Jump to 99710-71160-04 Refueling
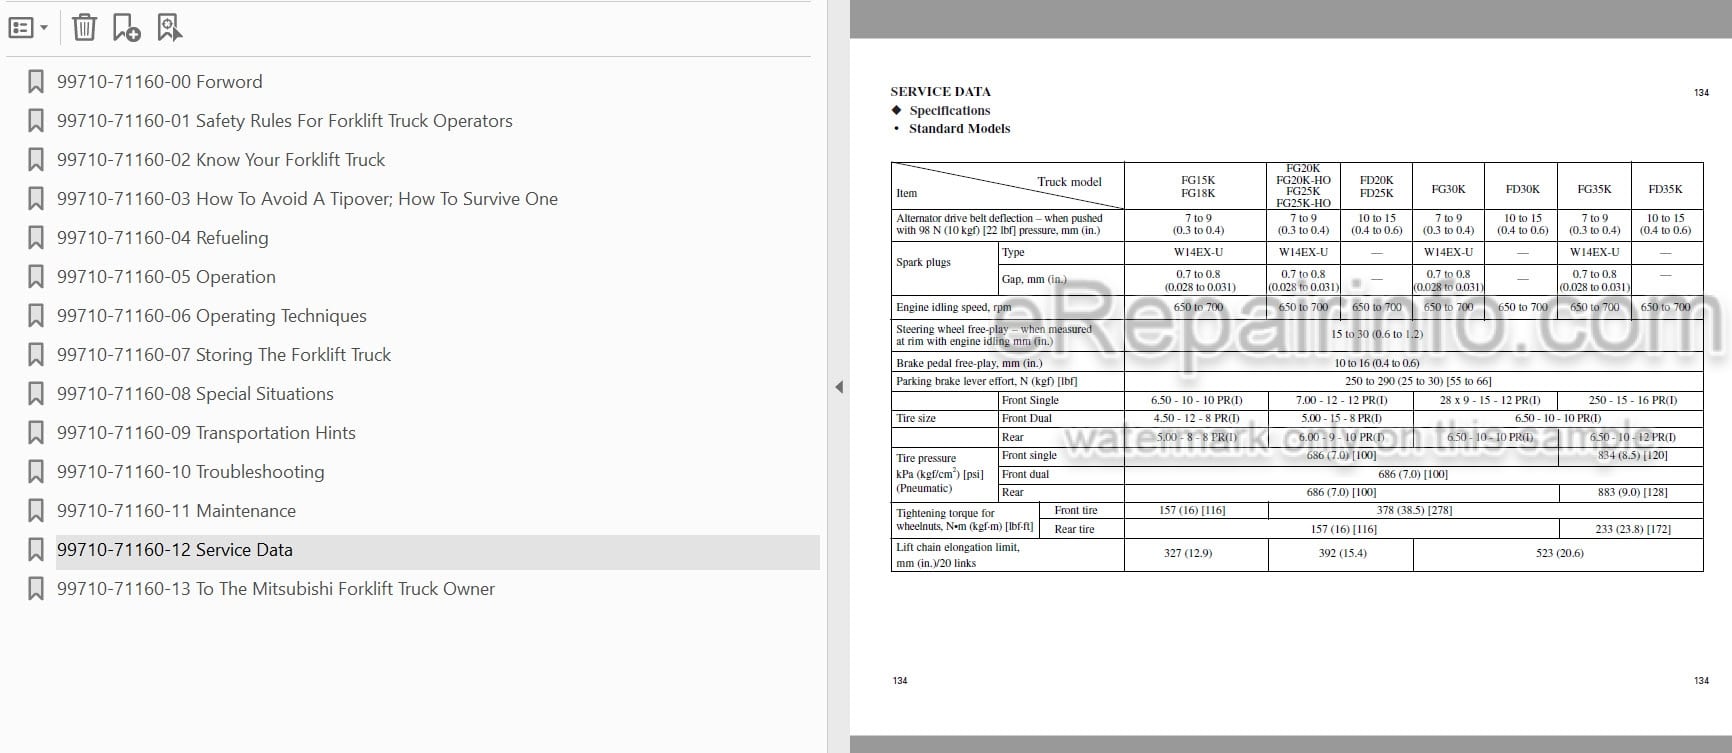Viewport: 1732px width, 753px height. coord(163,238)
